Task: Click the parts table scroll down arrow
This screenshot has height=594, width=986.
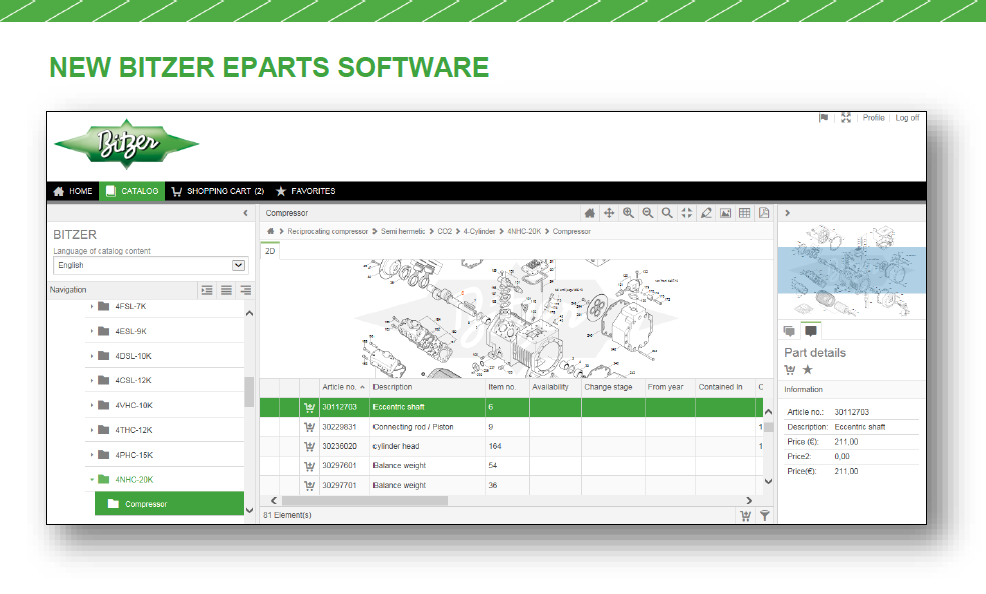Action: point(768,481)
